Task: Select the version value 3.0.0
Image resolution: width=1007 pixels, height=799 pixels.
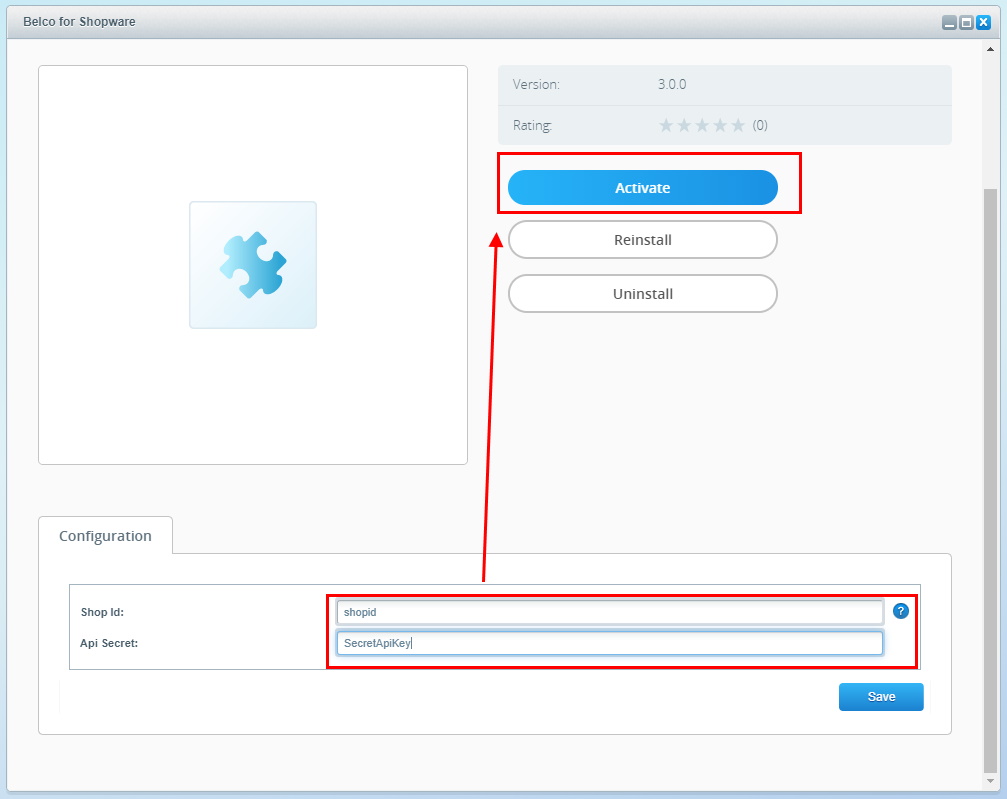Action: point(672,84)
